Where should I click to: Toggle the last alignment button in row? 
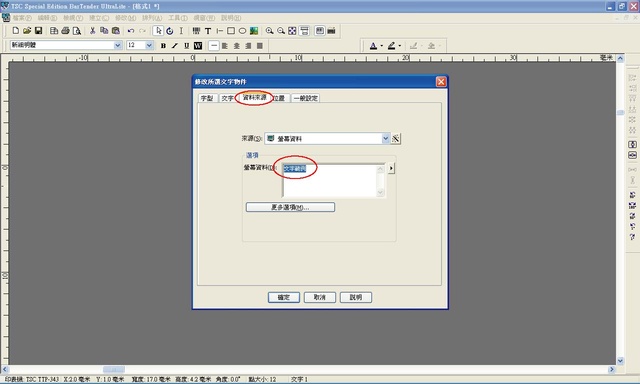click(260, 46)
